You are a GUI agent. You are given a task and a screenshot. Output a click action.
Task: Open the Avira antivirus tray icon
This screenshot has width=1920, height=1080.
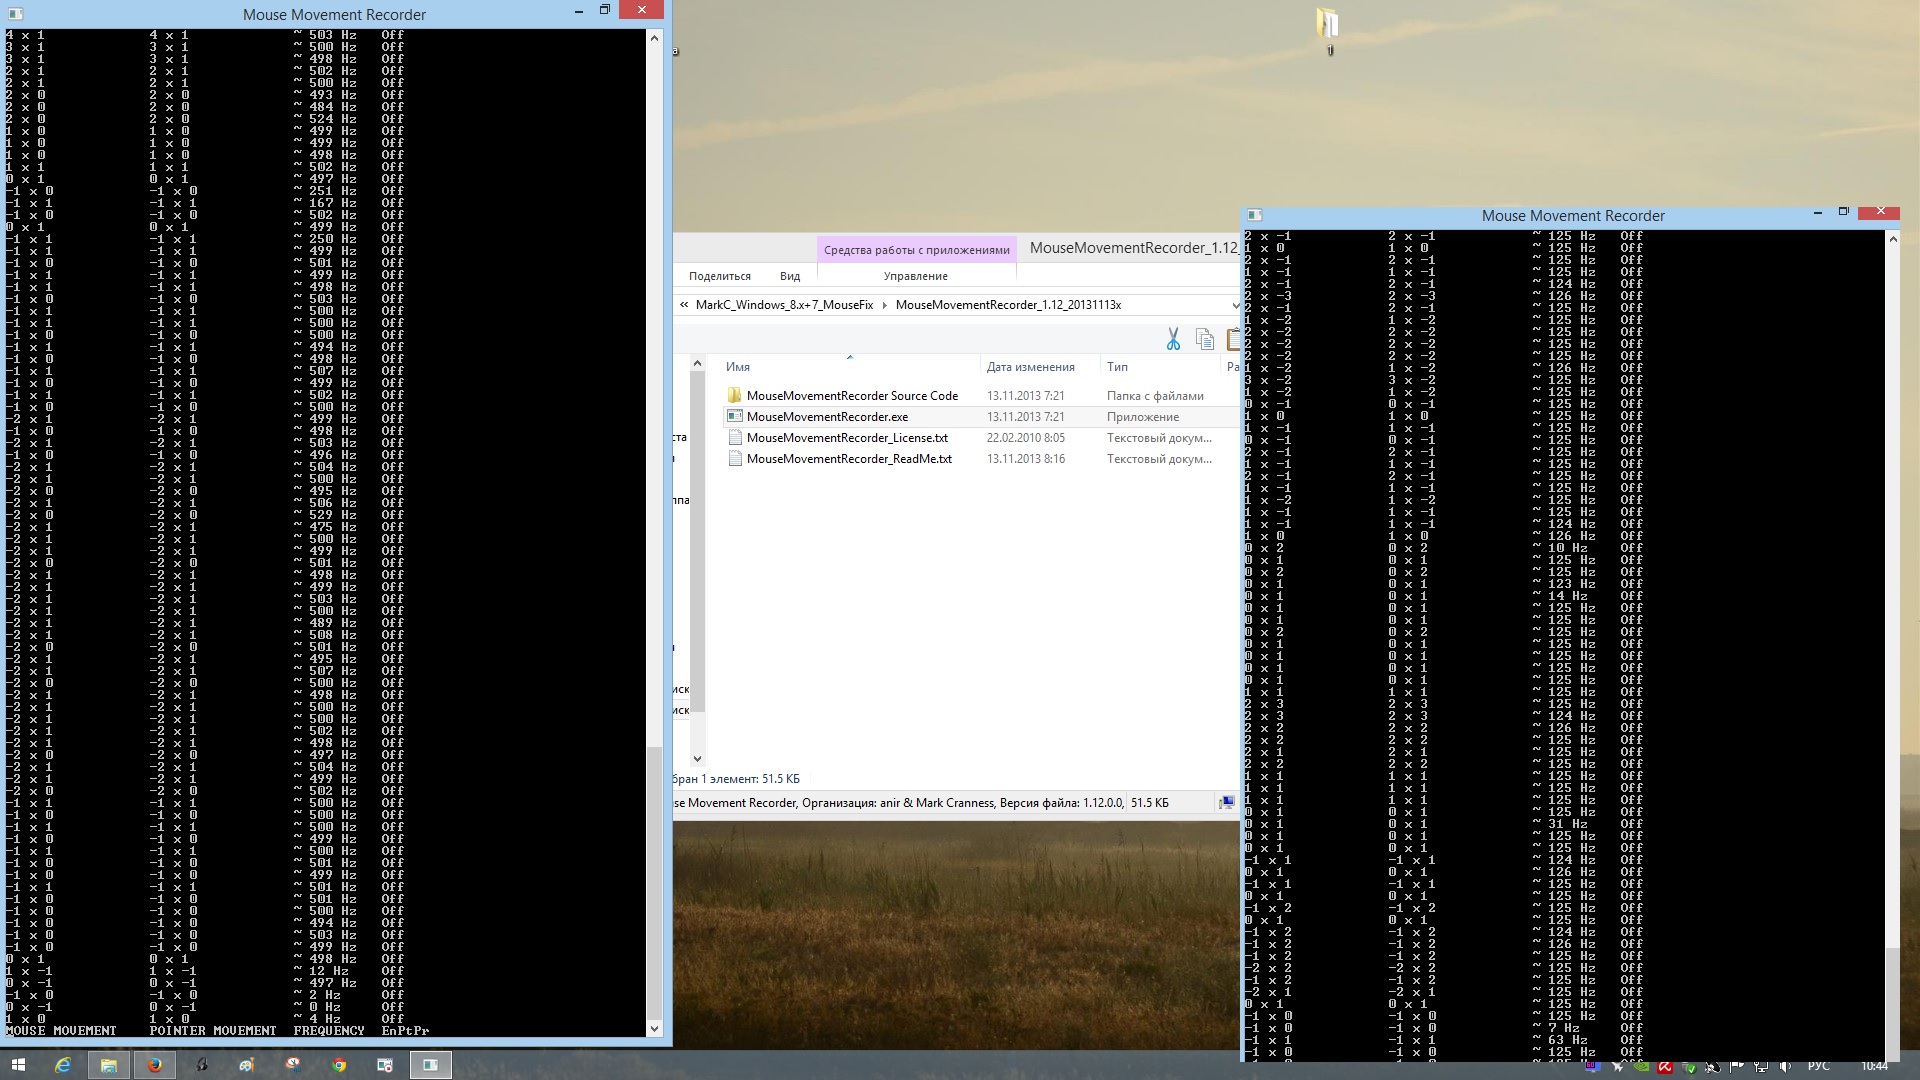pyautogui.click(x=1665, y=1067)
